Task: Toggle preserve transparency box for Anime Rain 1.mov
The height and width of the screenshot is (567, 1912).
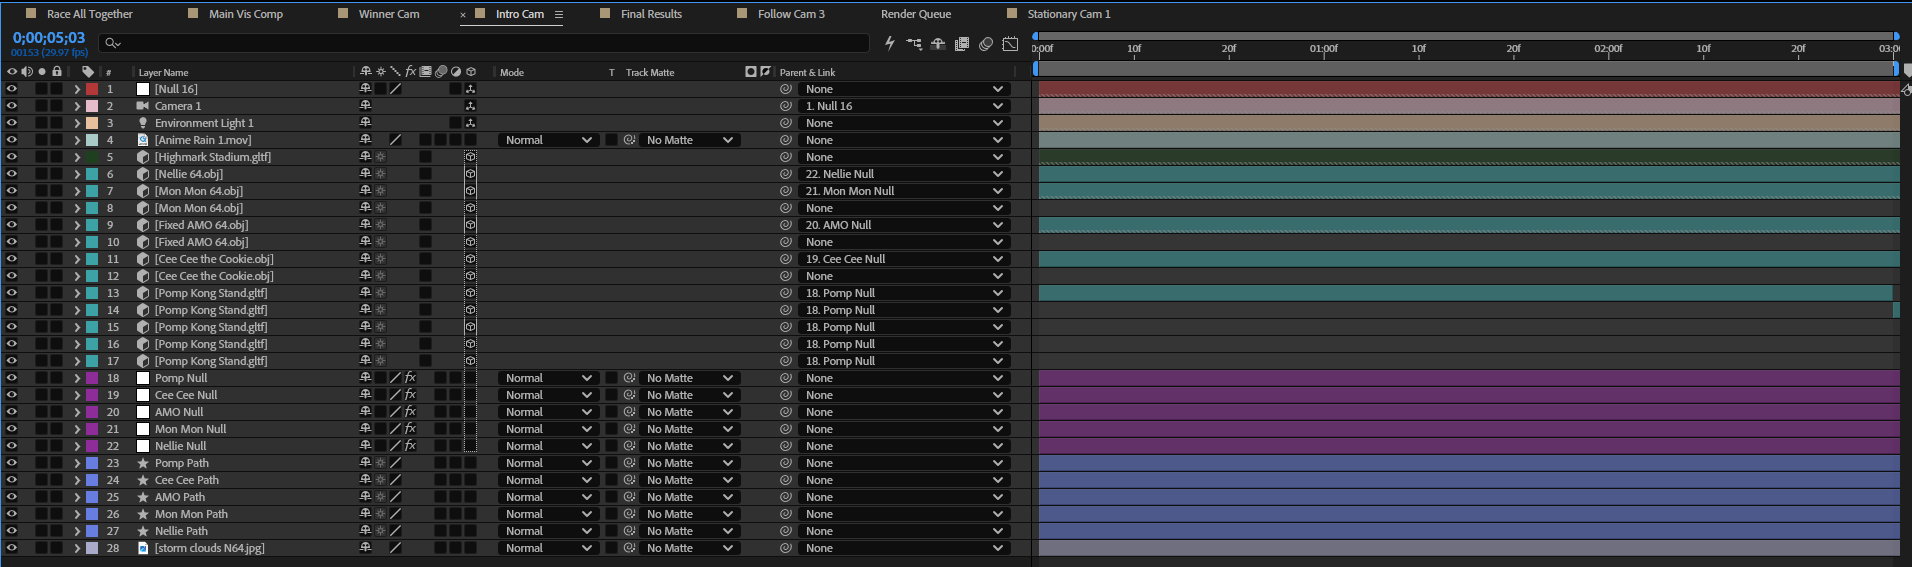Action: (611, 140)
